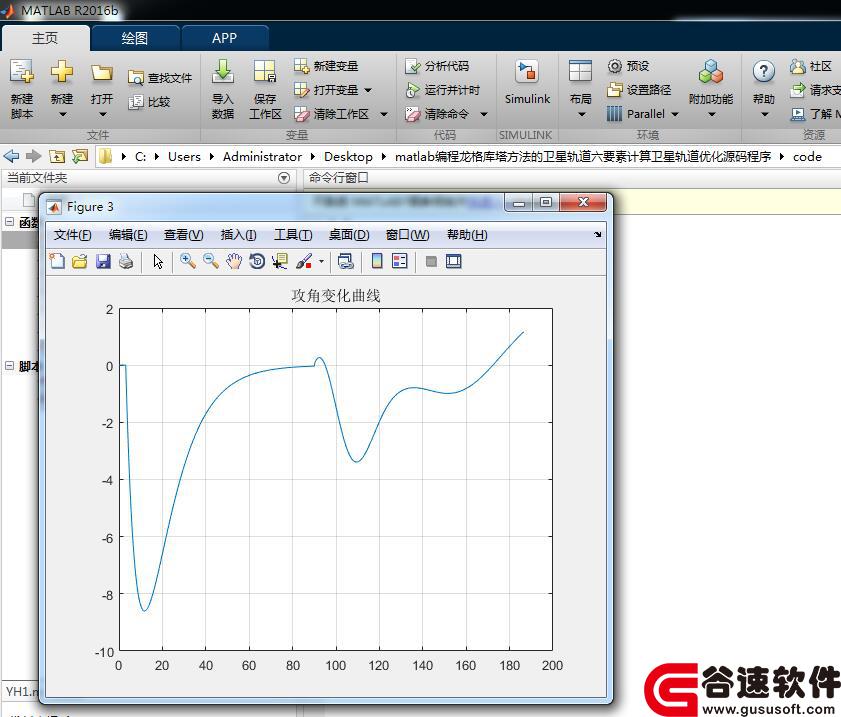Screen dimensions: 841x717
Task: Open the 插入(I) menu in Figure 3
Action: [239, 234]
